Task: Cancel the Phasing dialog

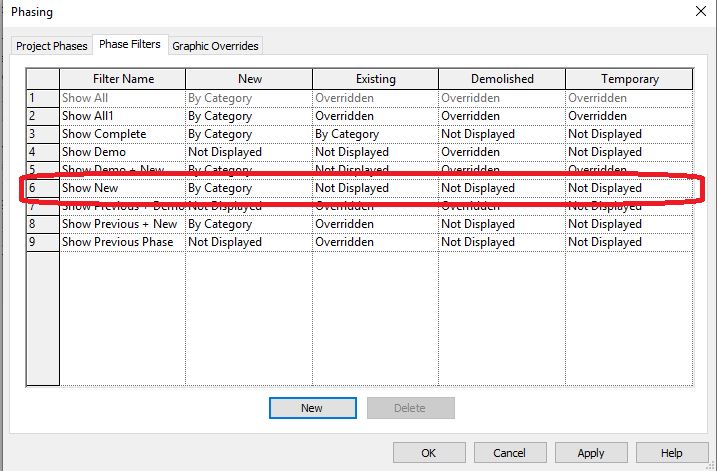Action: coord(510,453)
